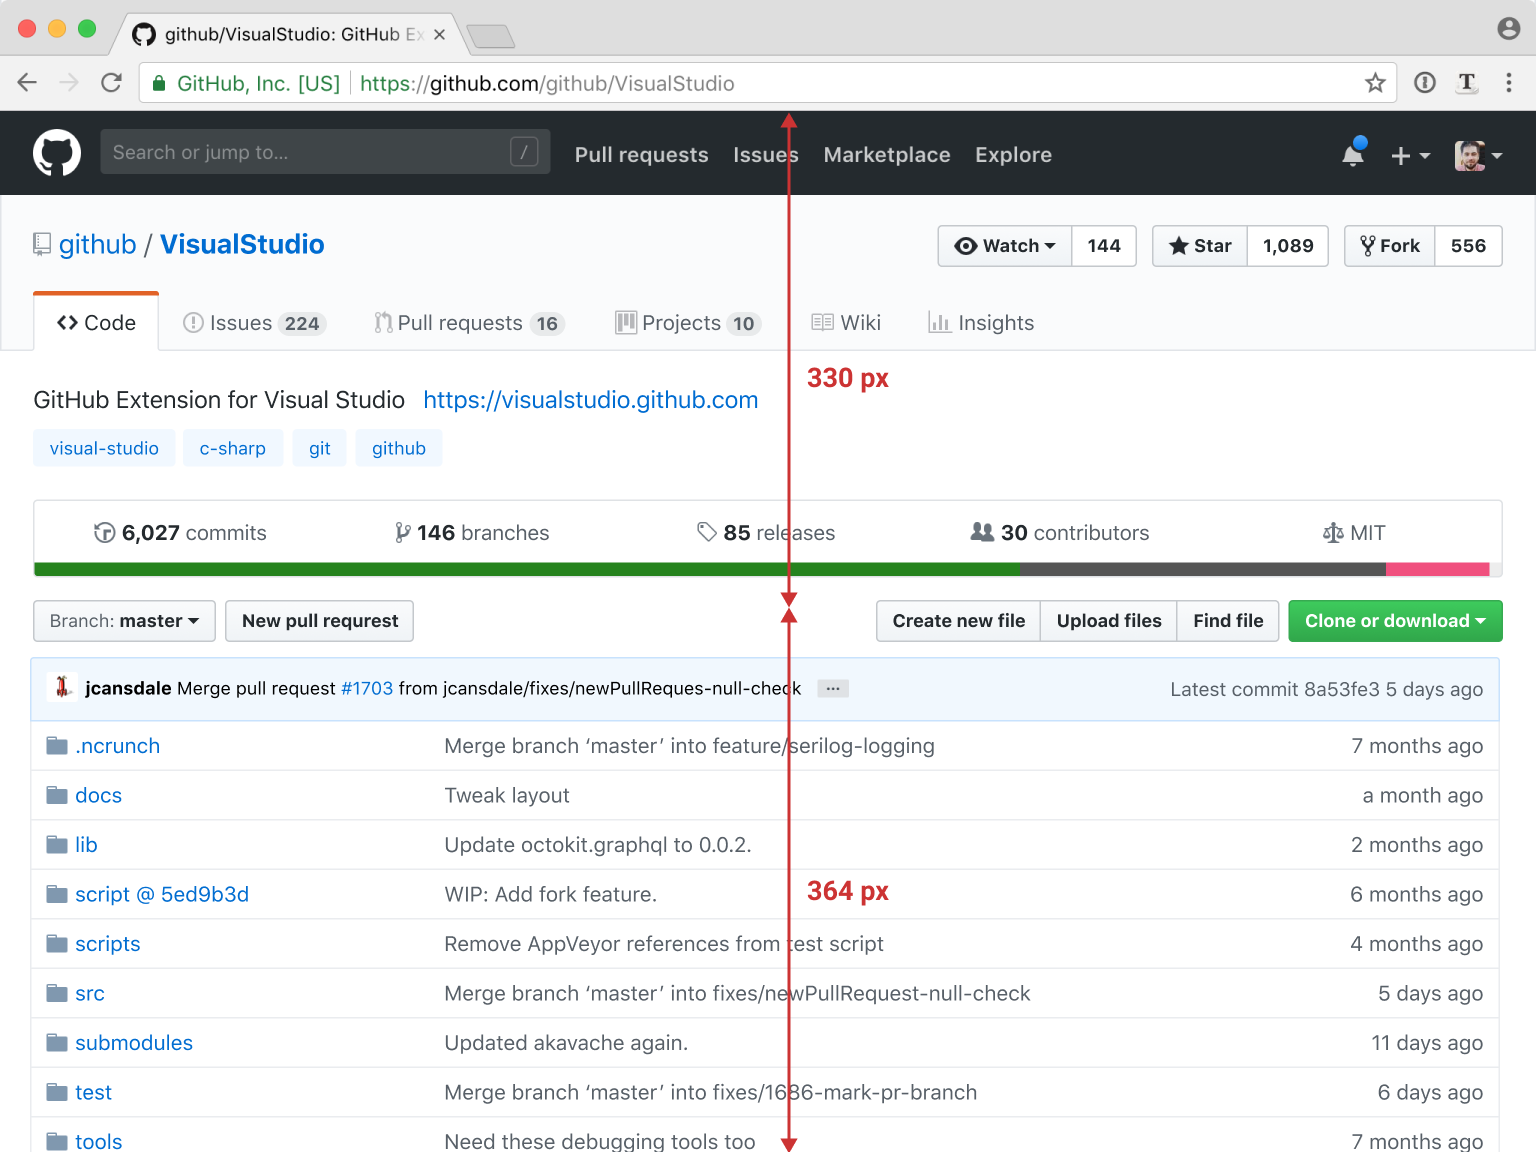Expand the plus create-new menu
This screenshot has height=1152, width=1536.
pos(1410,155)
